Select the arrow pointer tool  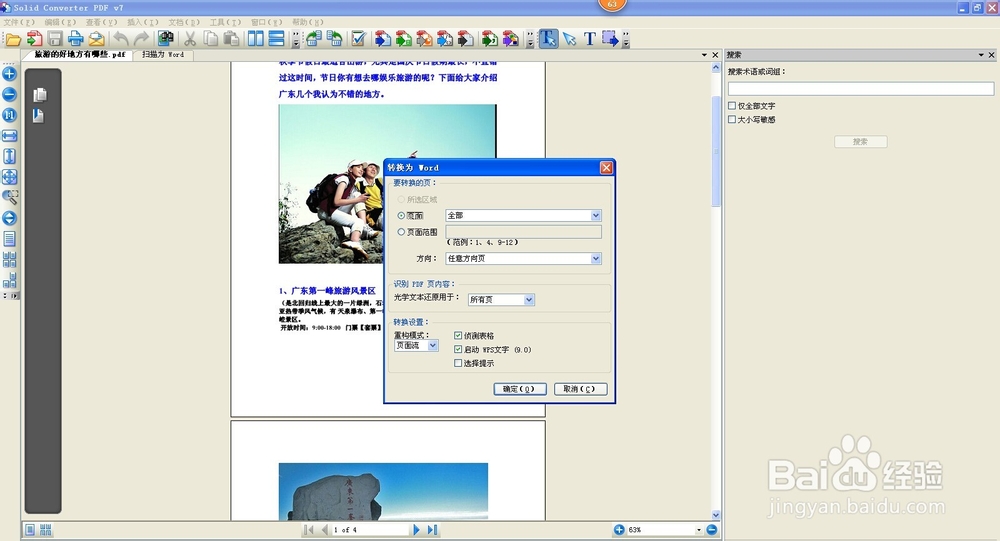coord(570,39)
